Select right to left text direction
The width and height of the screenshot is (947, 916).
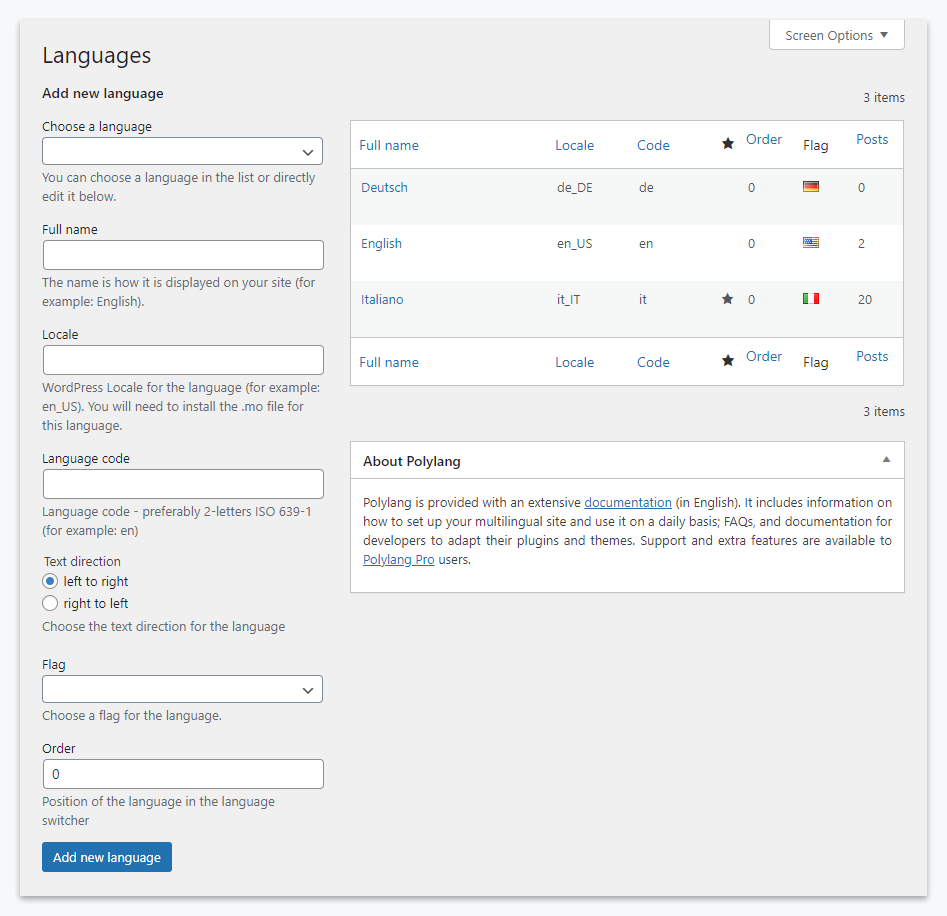click(51, 603)
